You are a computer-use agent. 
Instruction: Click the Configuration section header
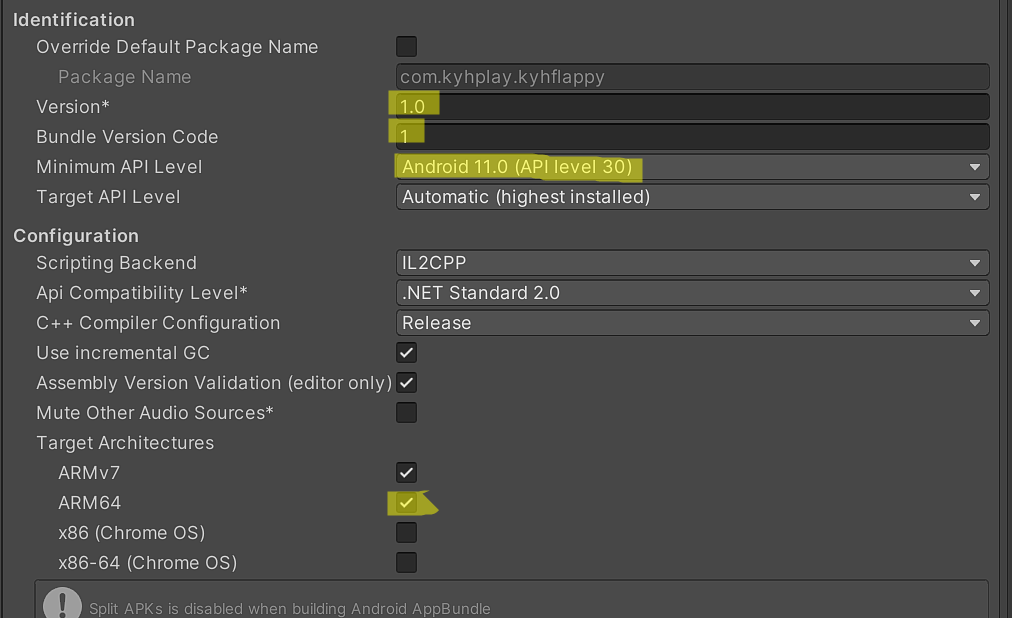(x=76, y=236)
